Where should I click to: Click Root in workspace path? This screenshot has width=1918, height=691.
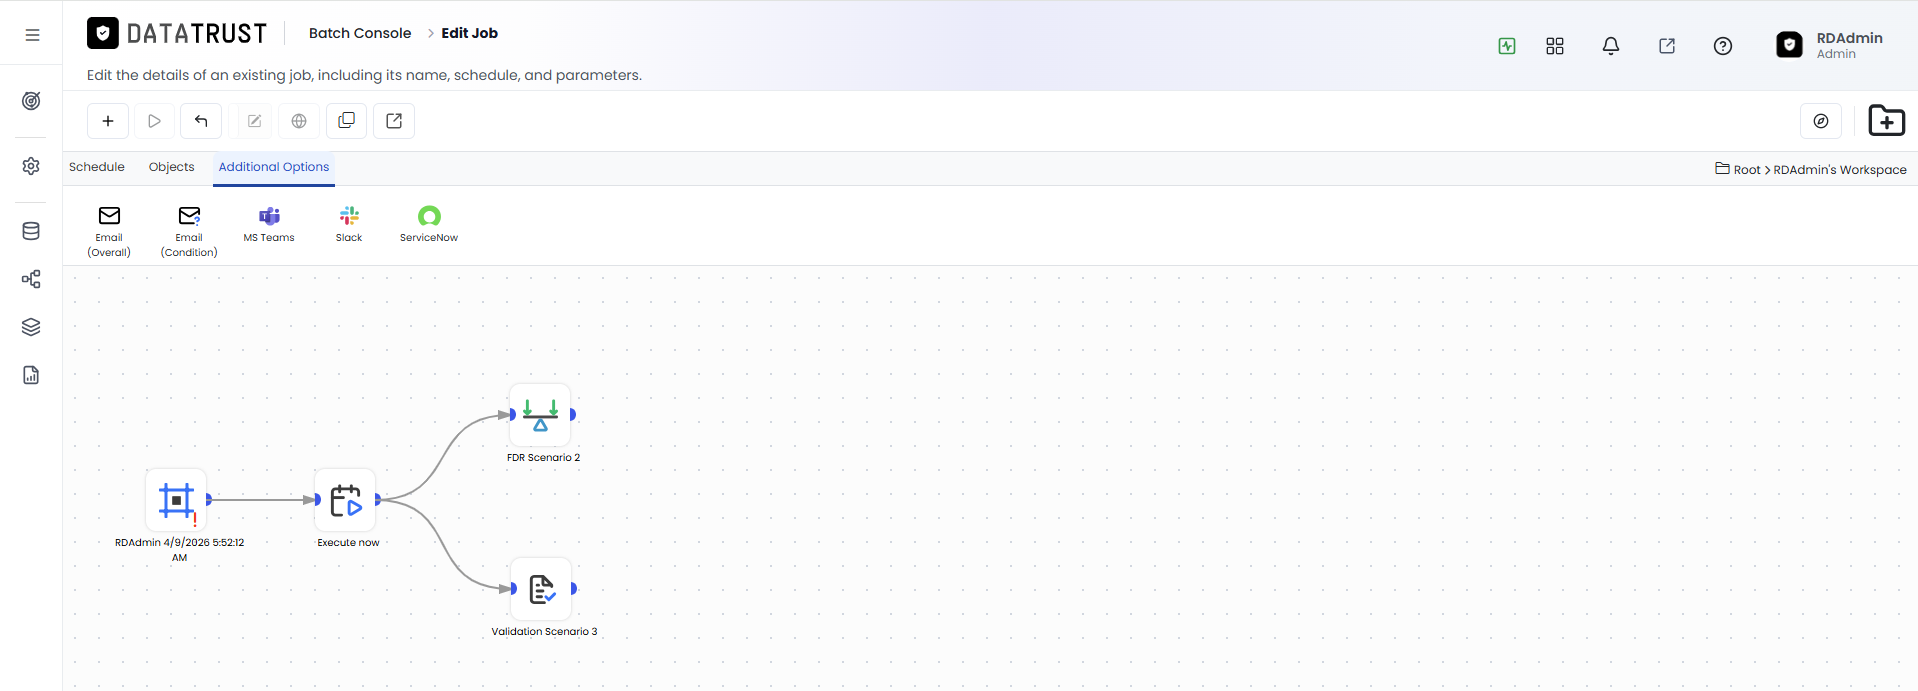(1747, 170)
